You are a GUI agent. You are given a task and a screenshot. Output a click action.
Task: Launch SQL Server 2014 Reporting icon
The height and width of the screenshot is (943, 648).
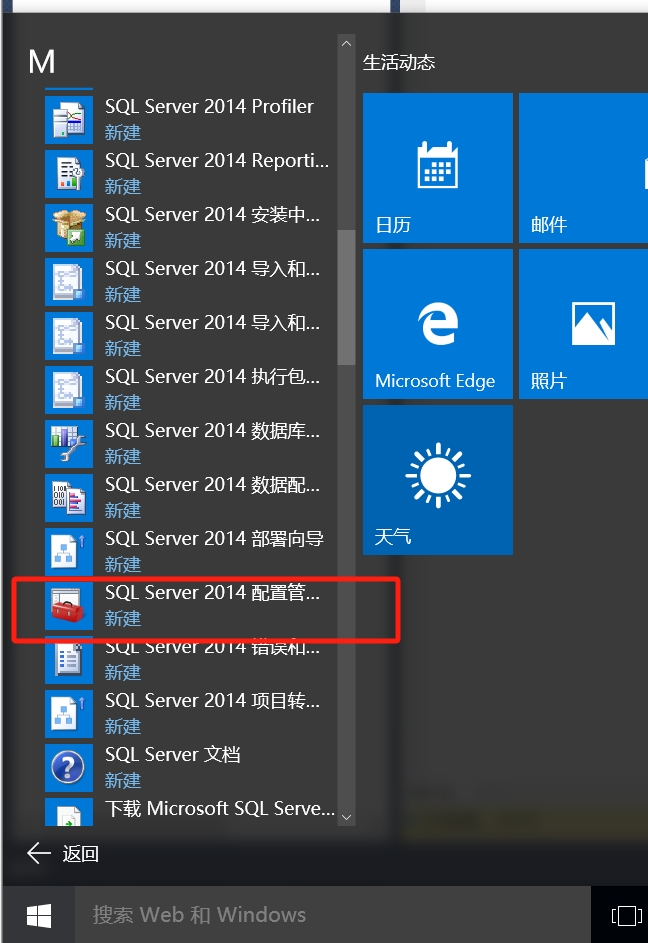tap(69, 173)
